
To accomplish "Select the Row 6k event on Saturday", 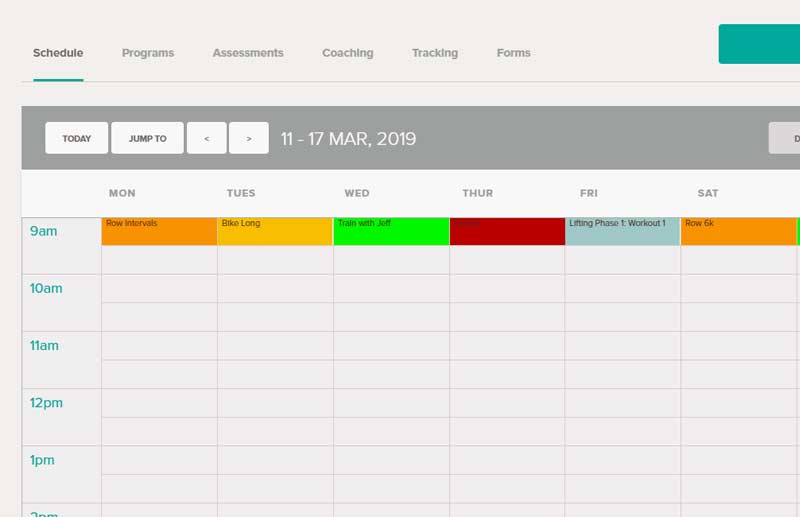I will (x=738, y=231).
